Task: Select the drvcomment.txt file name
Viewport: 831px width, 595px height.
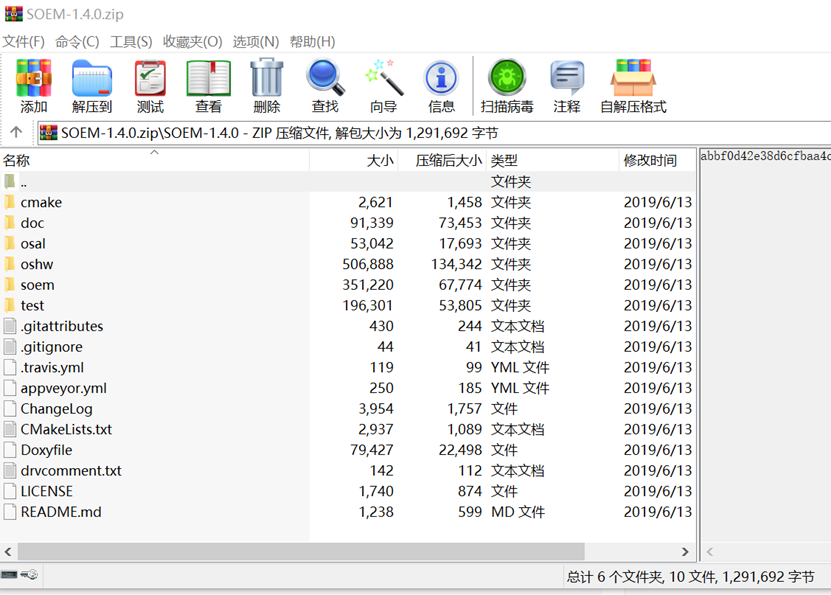Action: tap(71, 470)
